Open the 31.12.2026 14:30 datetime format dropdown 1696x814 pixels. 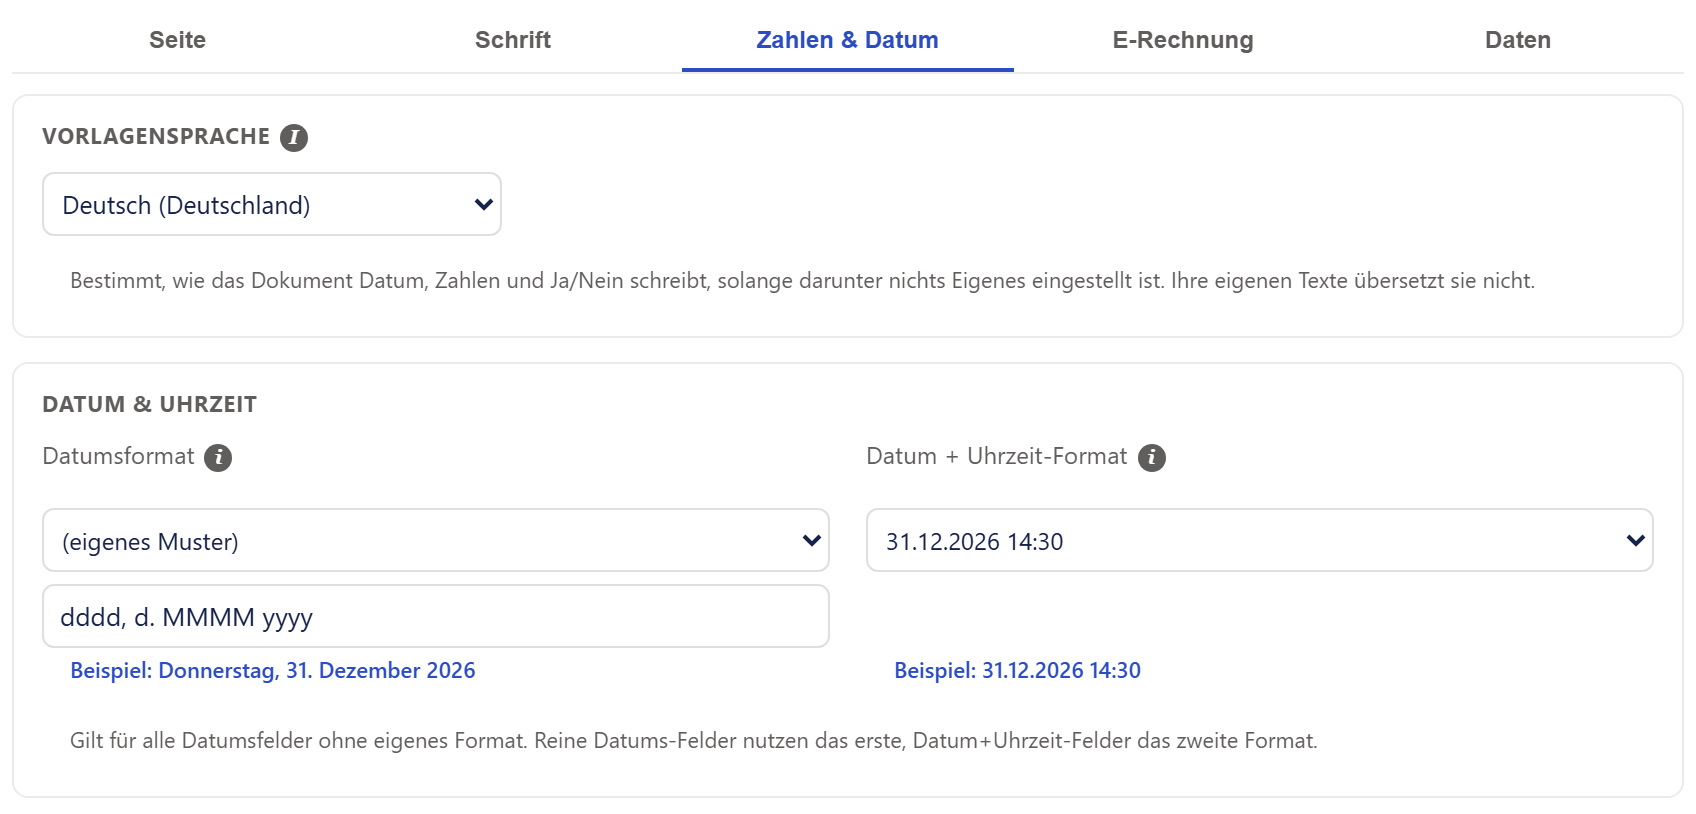(x=1260, y=540)
